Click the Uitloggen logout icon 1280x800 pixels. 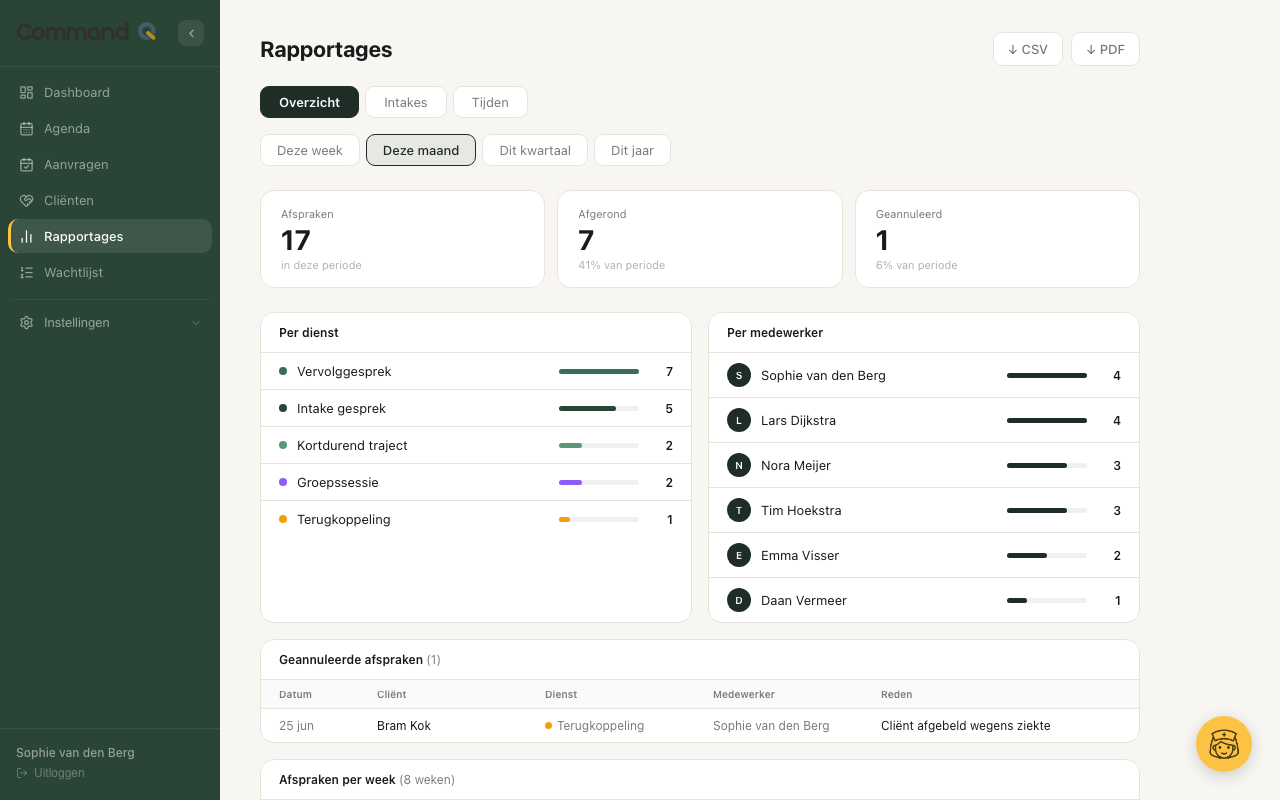22,773
